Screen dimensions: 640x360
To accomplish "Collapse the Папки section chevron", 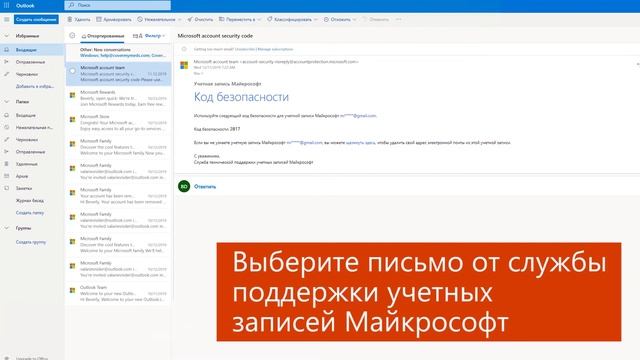I will point(7,102).
